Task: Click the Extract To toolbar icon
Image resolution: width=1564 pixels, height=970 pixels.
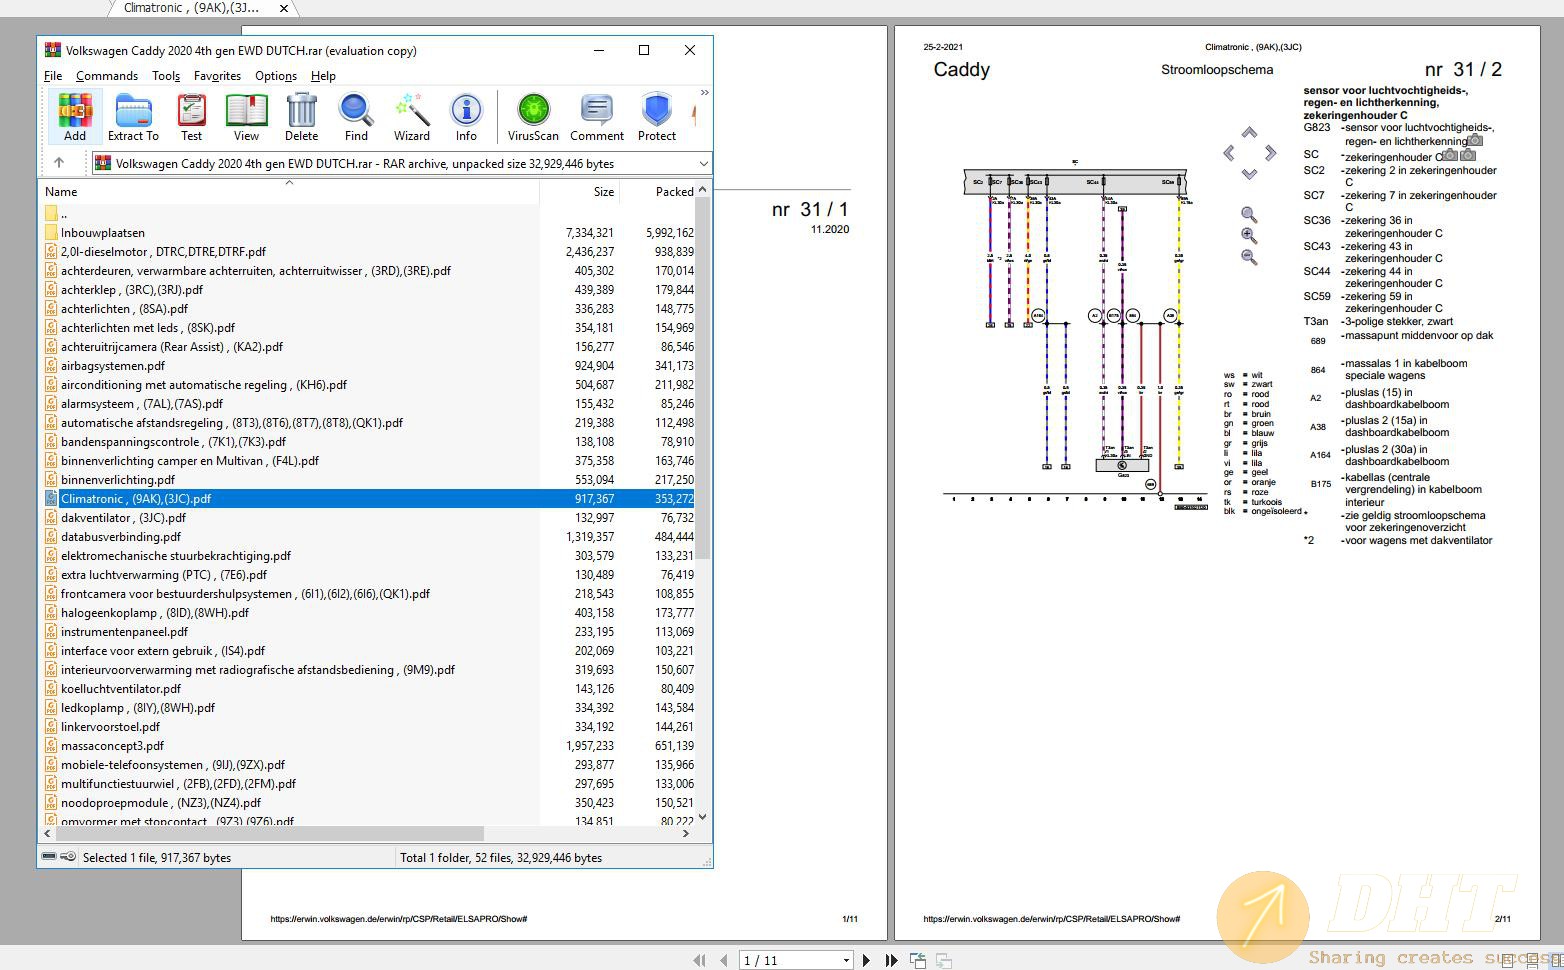Action: coord(133,116)
